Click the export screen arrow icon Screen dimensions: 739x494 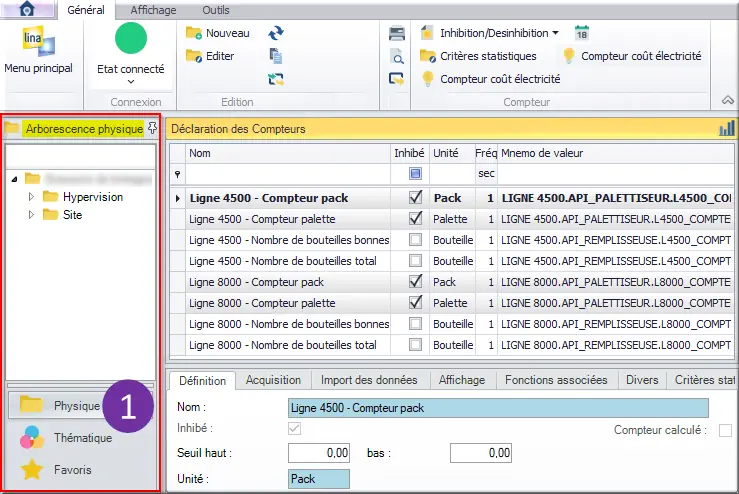397,79
